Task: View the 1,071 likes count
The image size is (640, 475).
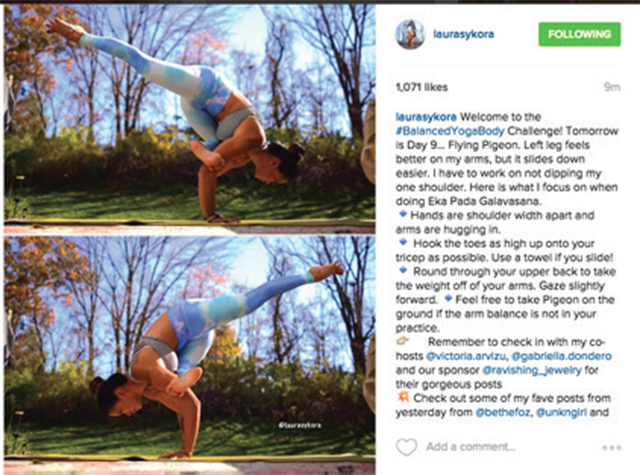Action: pyautogui.click(x=422, y=87)
